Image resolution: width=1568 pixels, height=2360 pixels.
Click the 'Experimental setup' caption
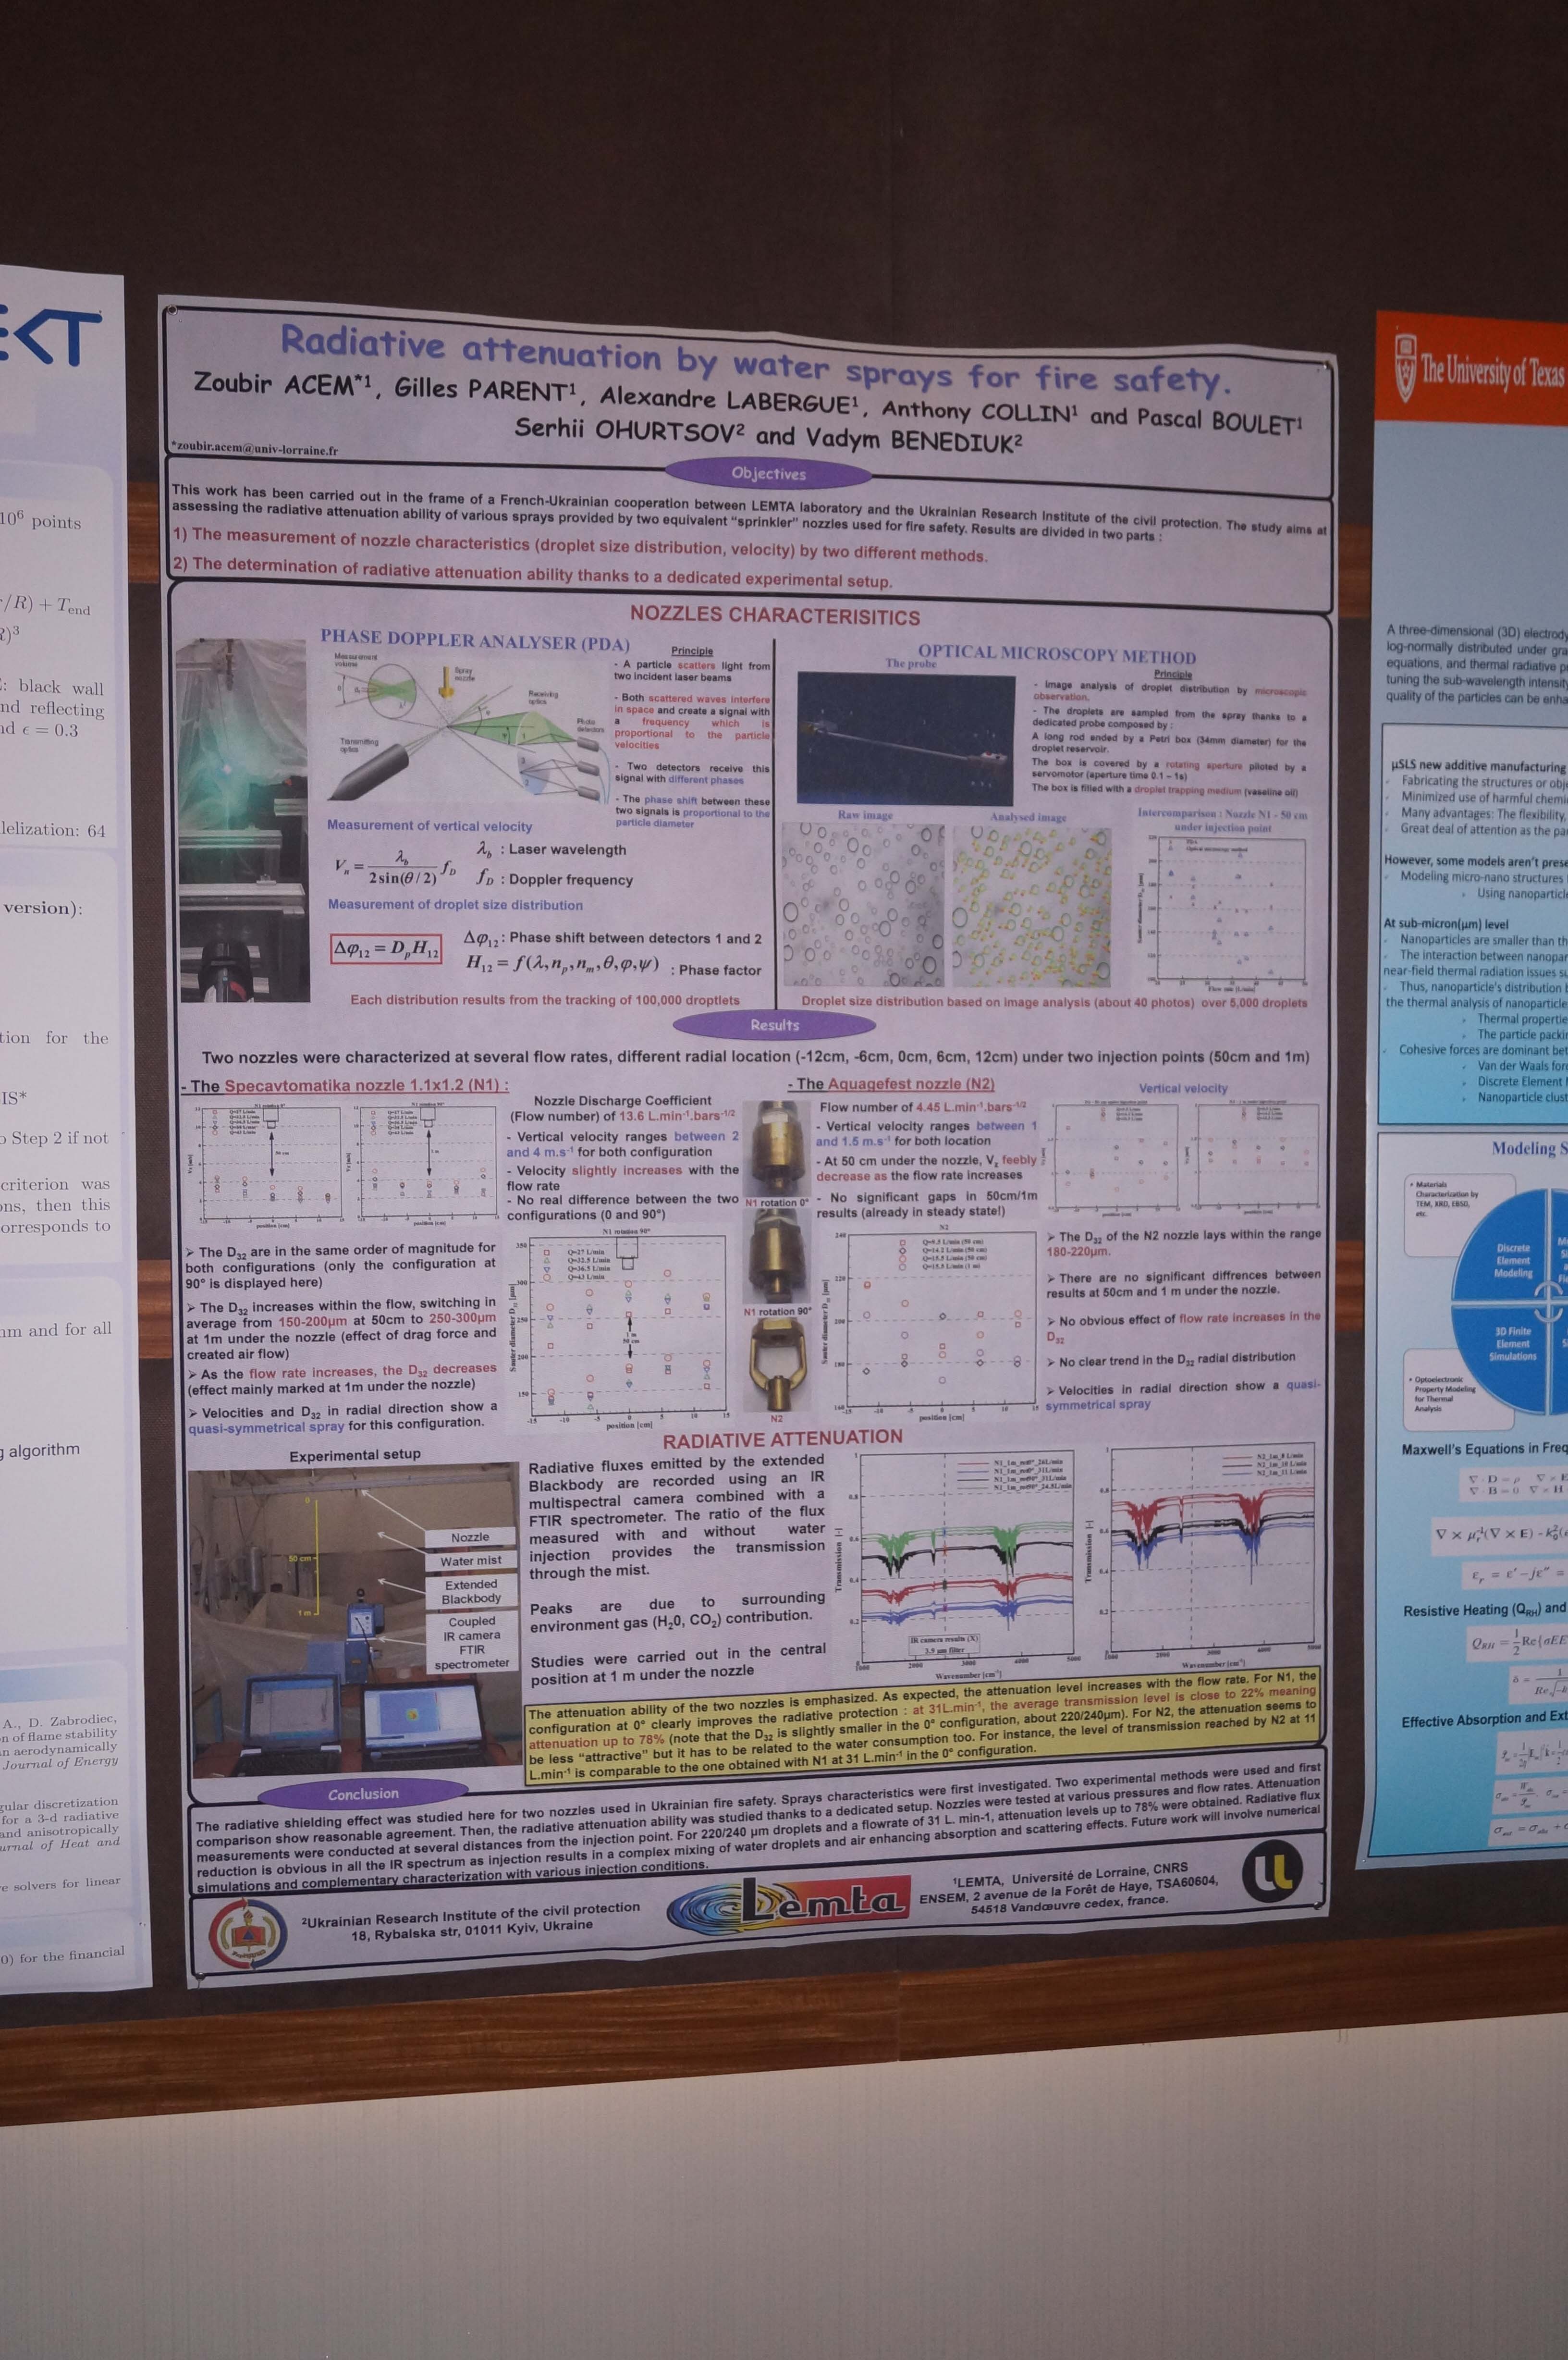(355, 1455)
